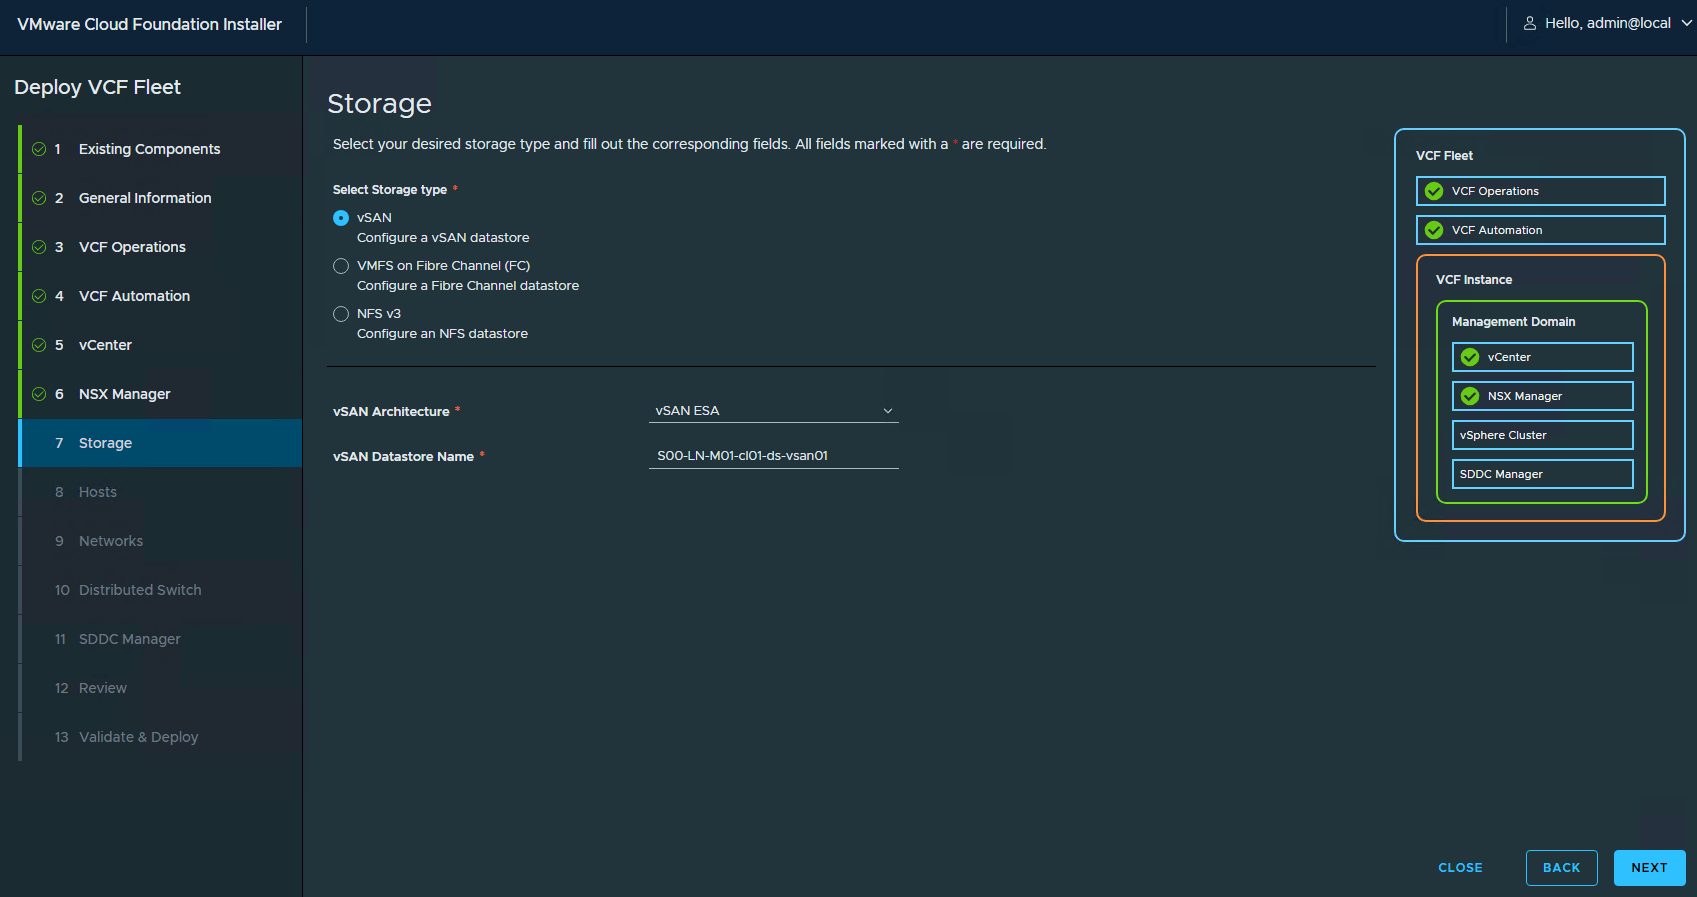Click the 'Management Domain' diagram label

[x=1513, y=322]
